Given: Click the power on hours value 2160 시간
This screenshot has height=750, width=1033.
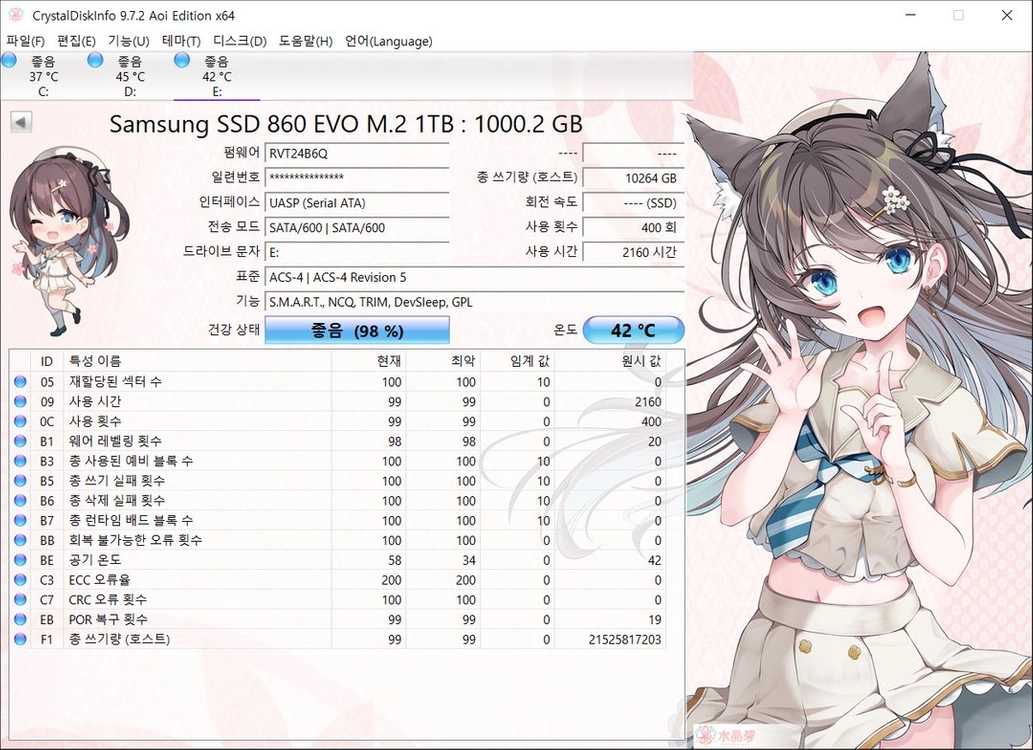Looking at the screenshot, I should click(x=634, y=252).
